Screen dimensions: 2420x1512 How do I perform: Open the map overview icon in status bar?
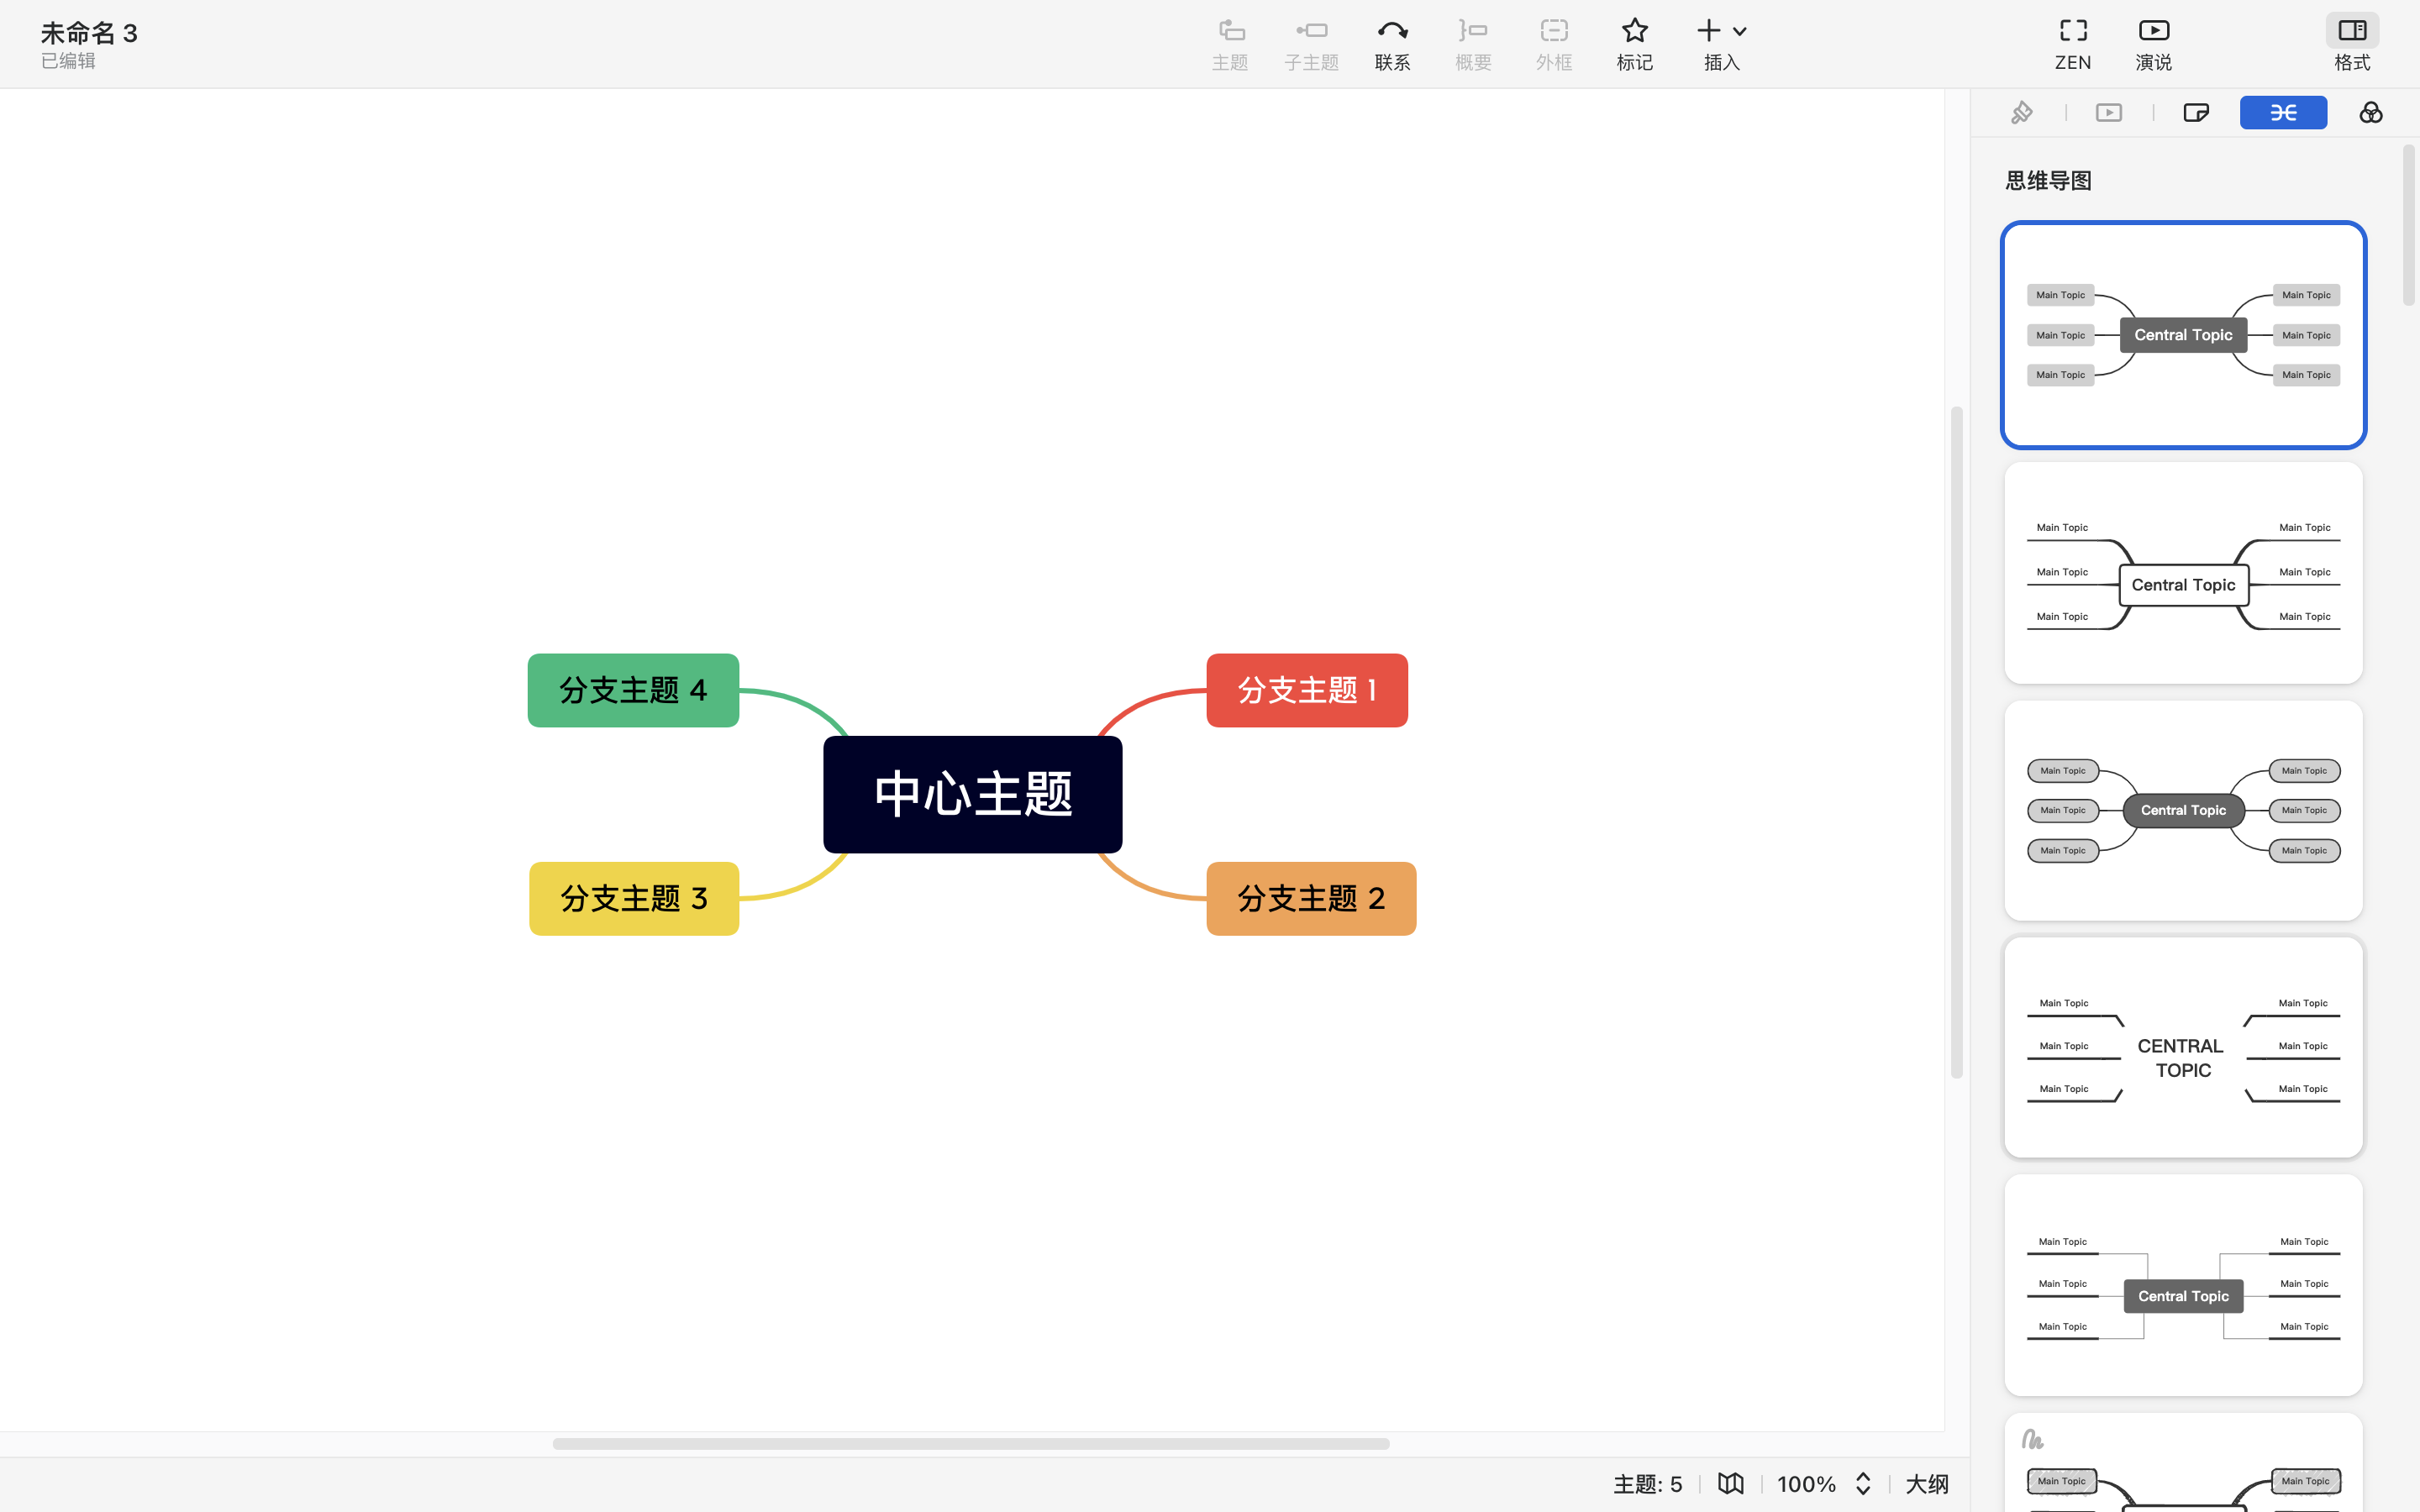[x=1731, y=1484]
